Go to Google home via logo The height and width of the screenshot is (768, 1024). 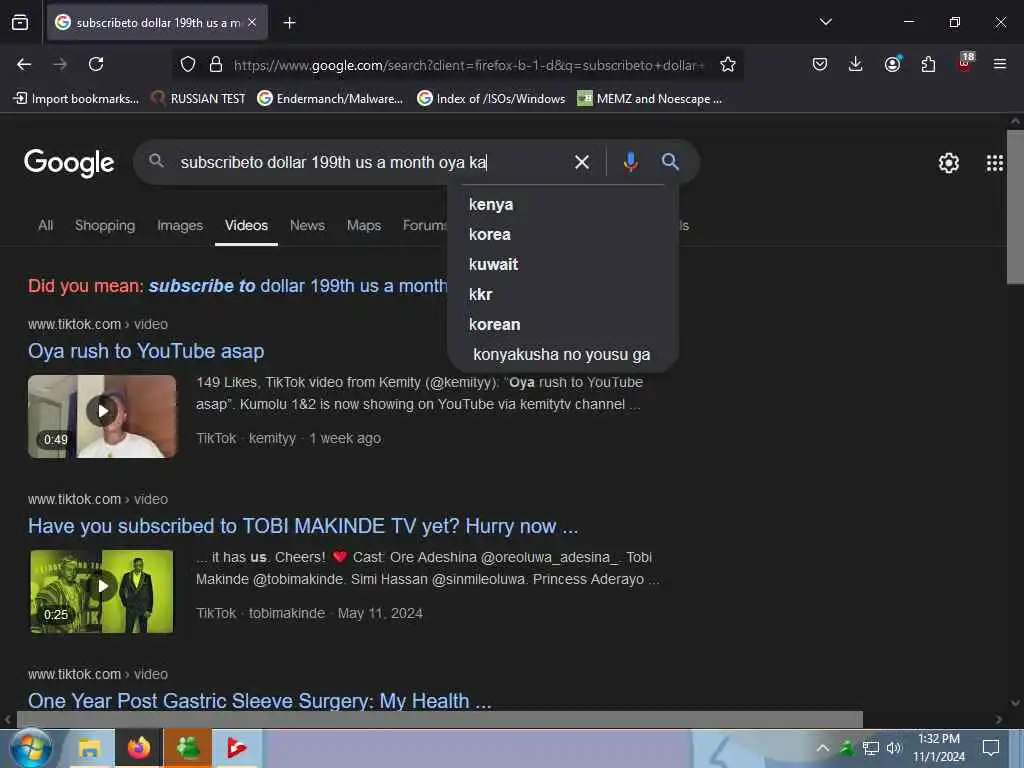pyautogui.click(x=69, y=163)
